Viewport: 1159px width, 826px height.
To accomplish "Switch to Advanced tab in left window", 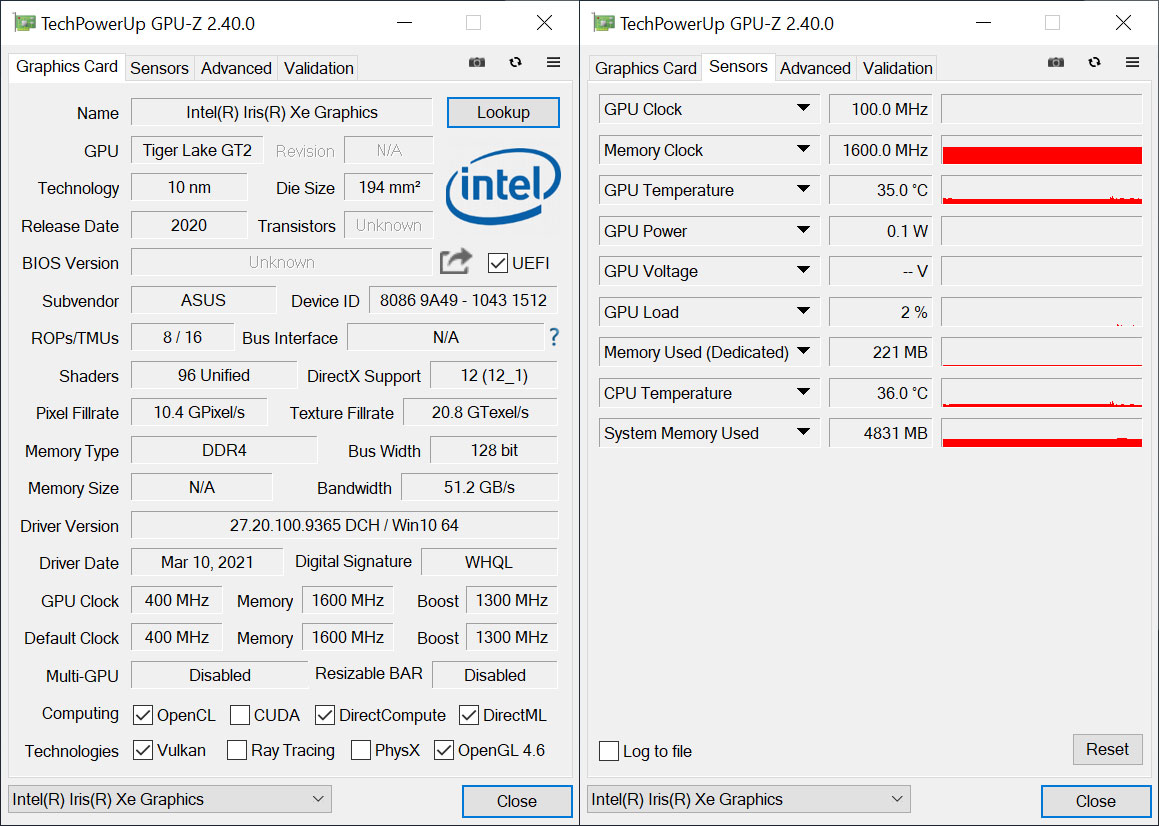I will pos(236,68).
